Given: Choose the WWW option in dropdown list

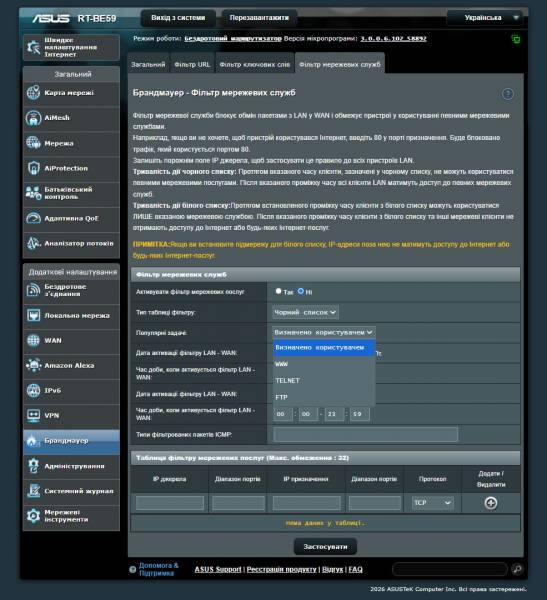Looking at the screenshot, I should (x=324, y=364).
